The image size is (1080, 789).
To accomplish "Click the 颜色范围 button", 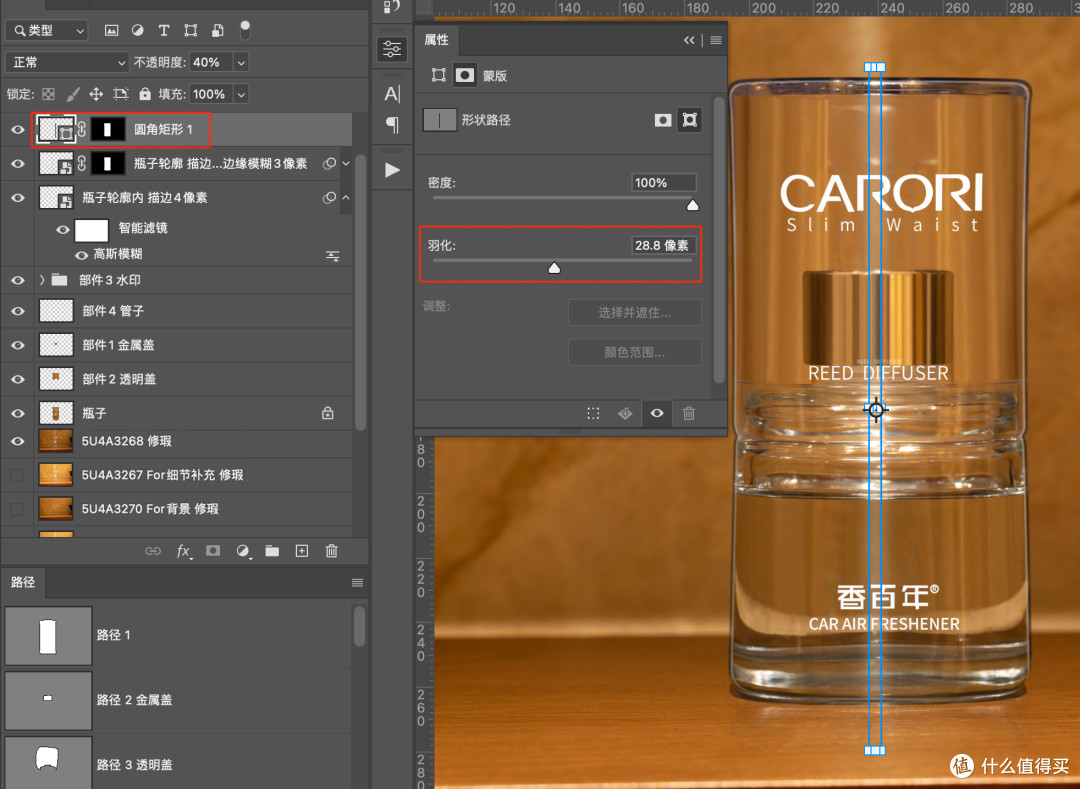I will click(x=634, y=353).
